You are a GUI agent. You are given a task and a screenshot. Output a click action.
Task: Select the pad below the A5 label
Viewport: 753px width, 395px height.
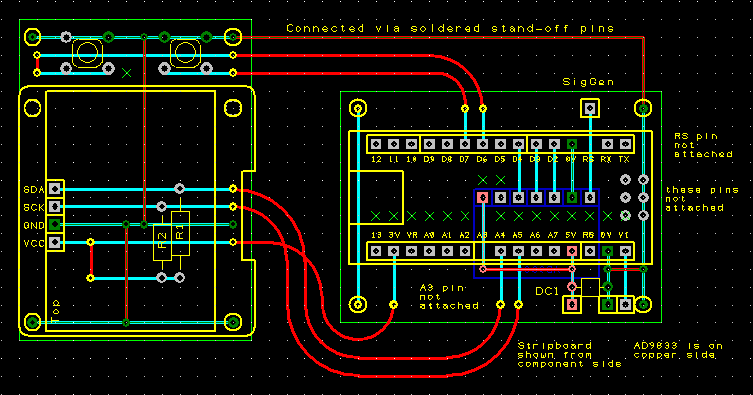pos(518,251)
